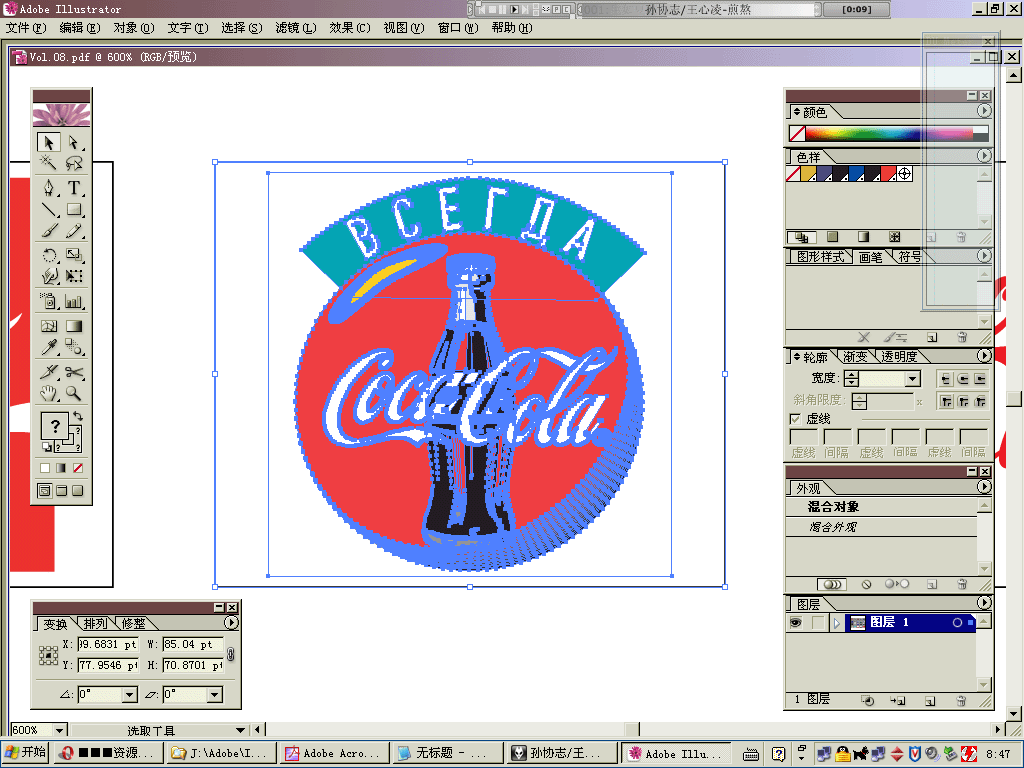Activate the Hand tool
Viewport: 1024px width, 768px height.
coord(49,393)
